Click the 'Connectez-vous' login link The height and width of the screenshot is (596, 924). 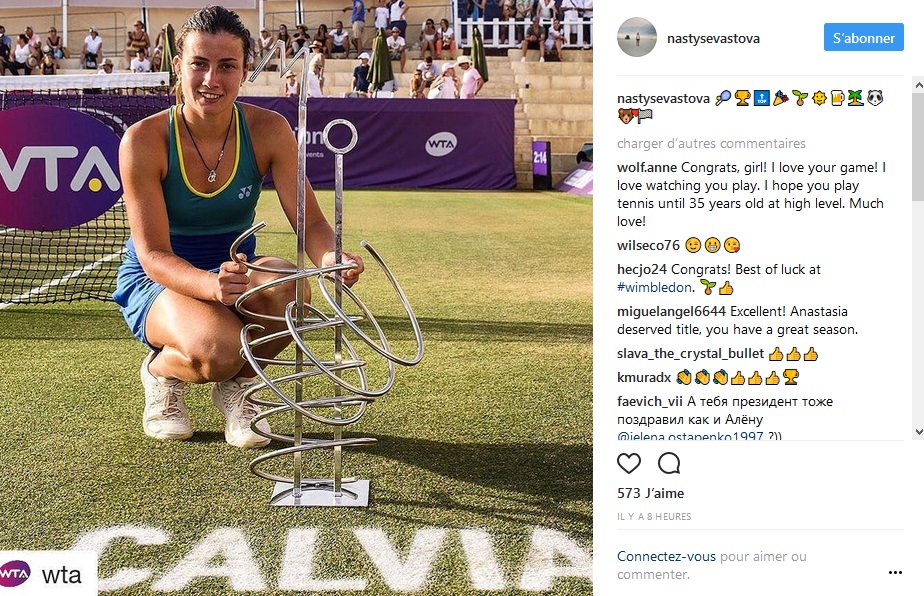point(666,556)
